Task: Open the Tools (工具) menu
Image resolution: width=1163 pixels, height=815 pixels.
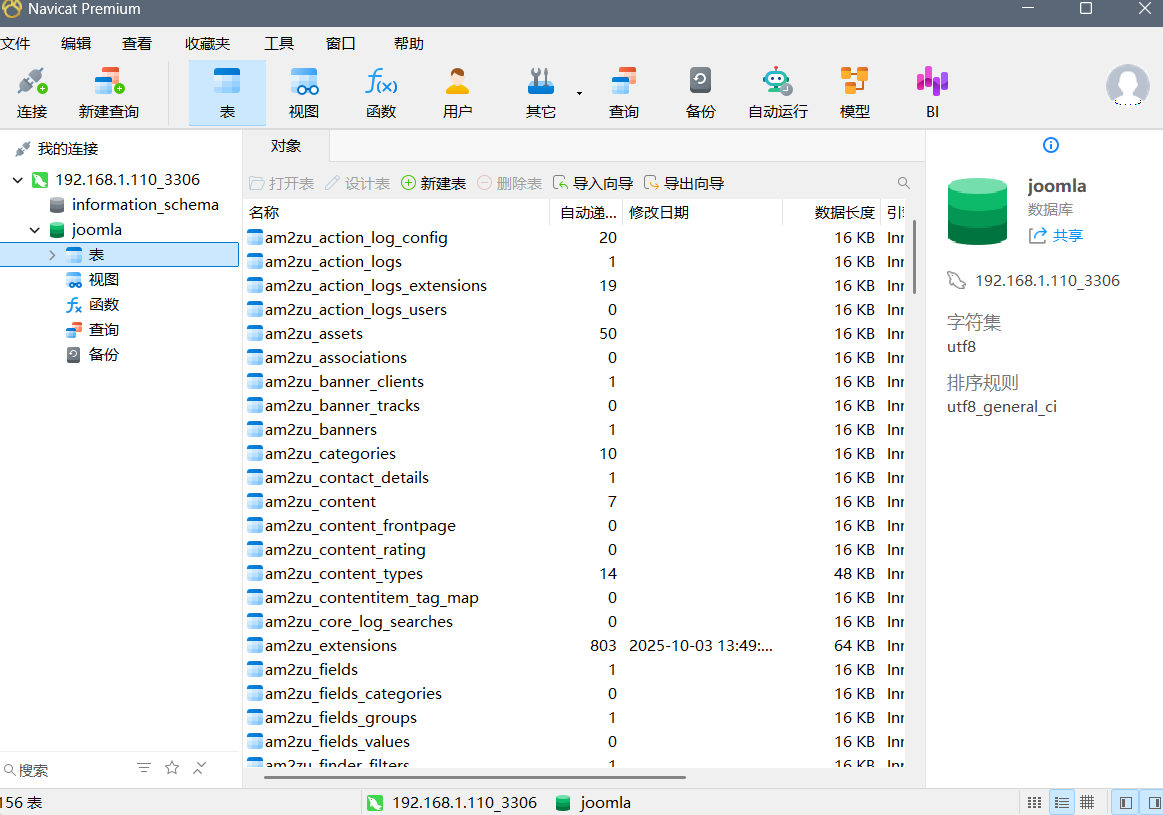Action: click(279, 43)
